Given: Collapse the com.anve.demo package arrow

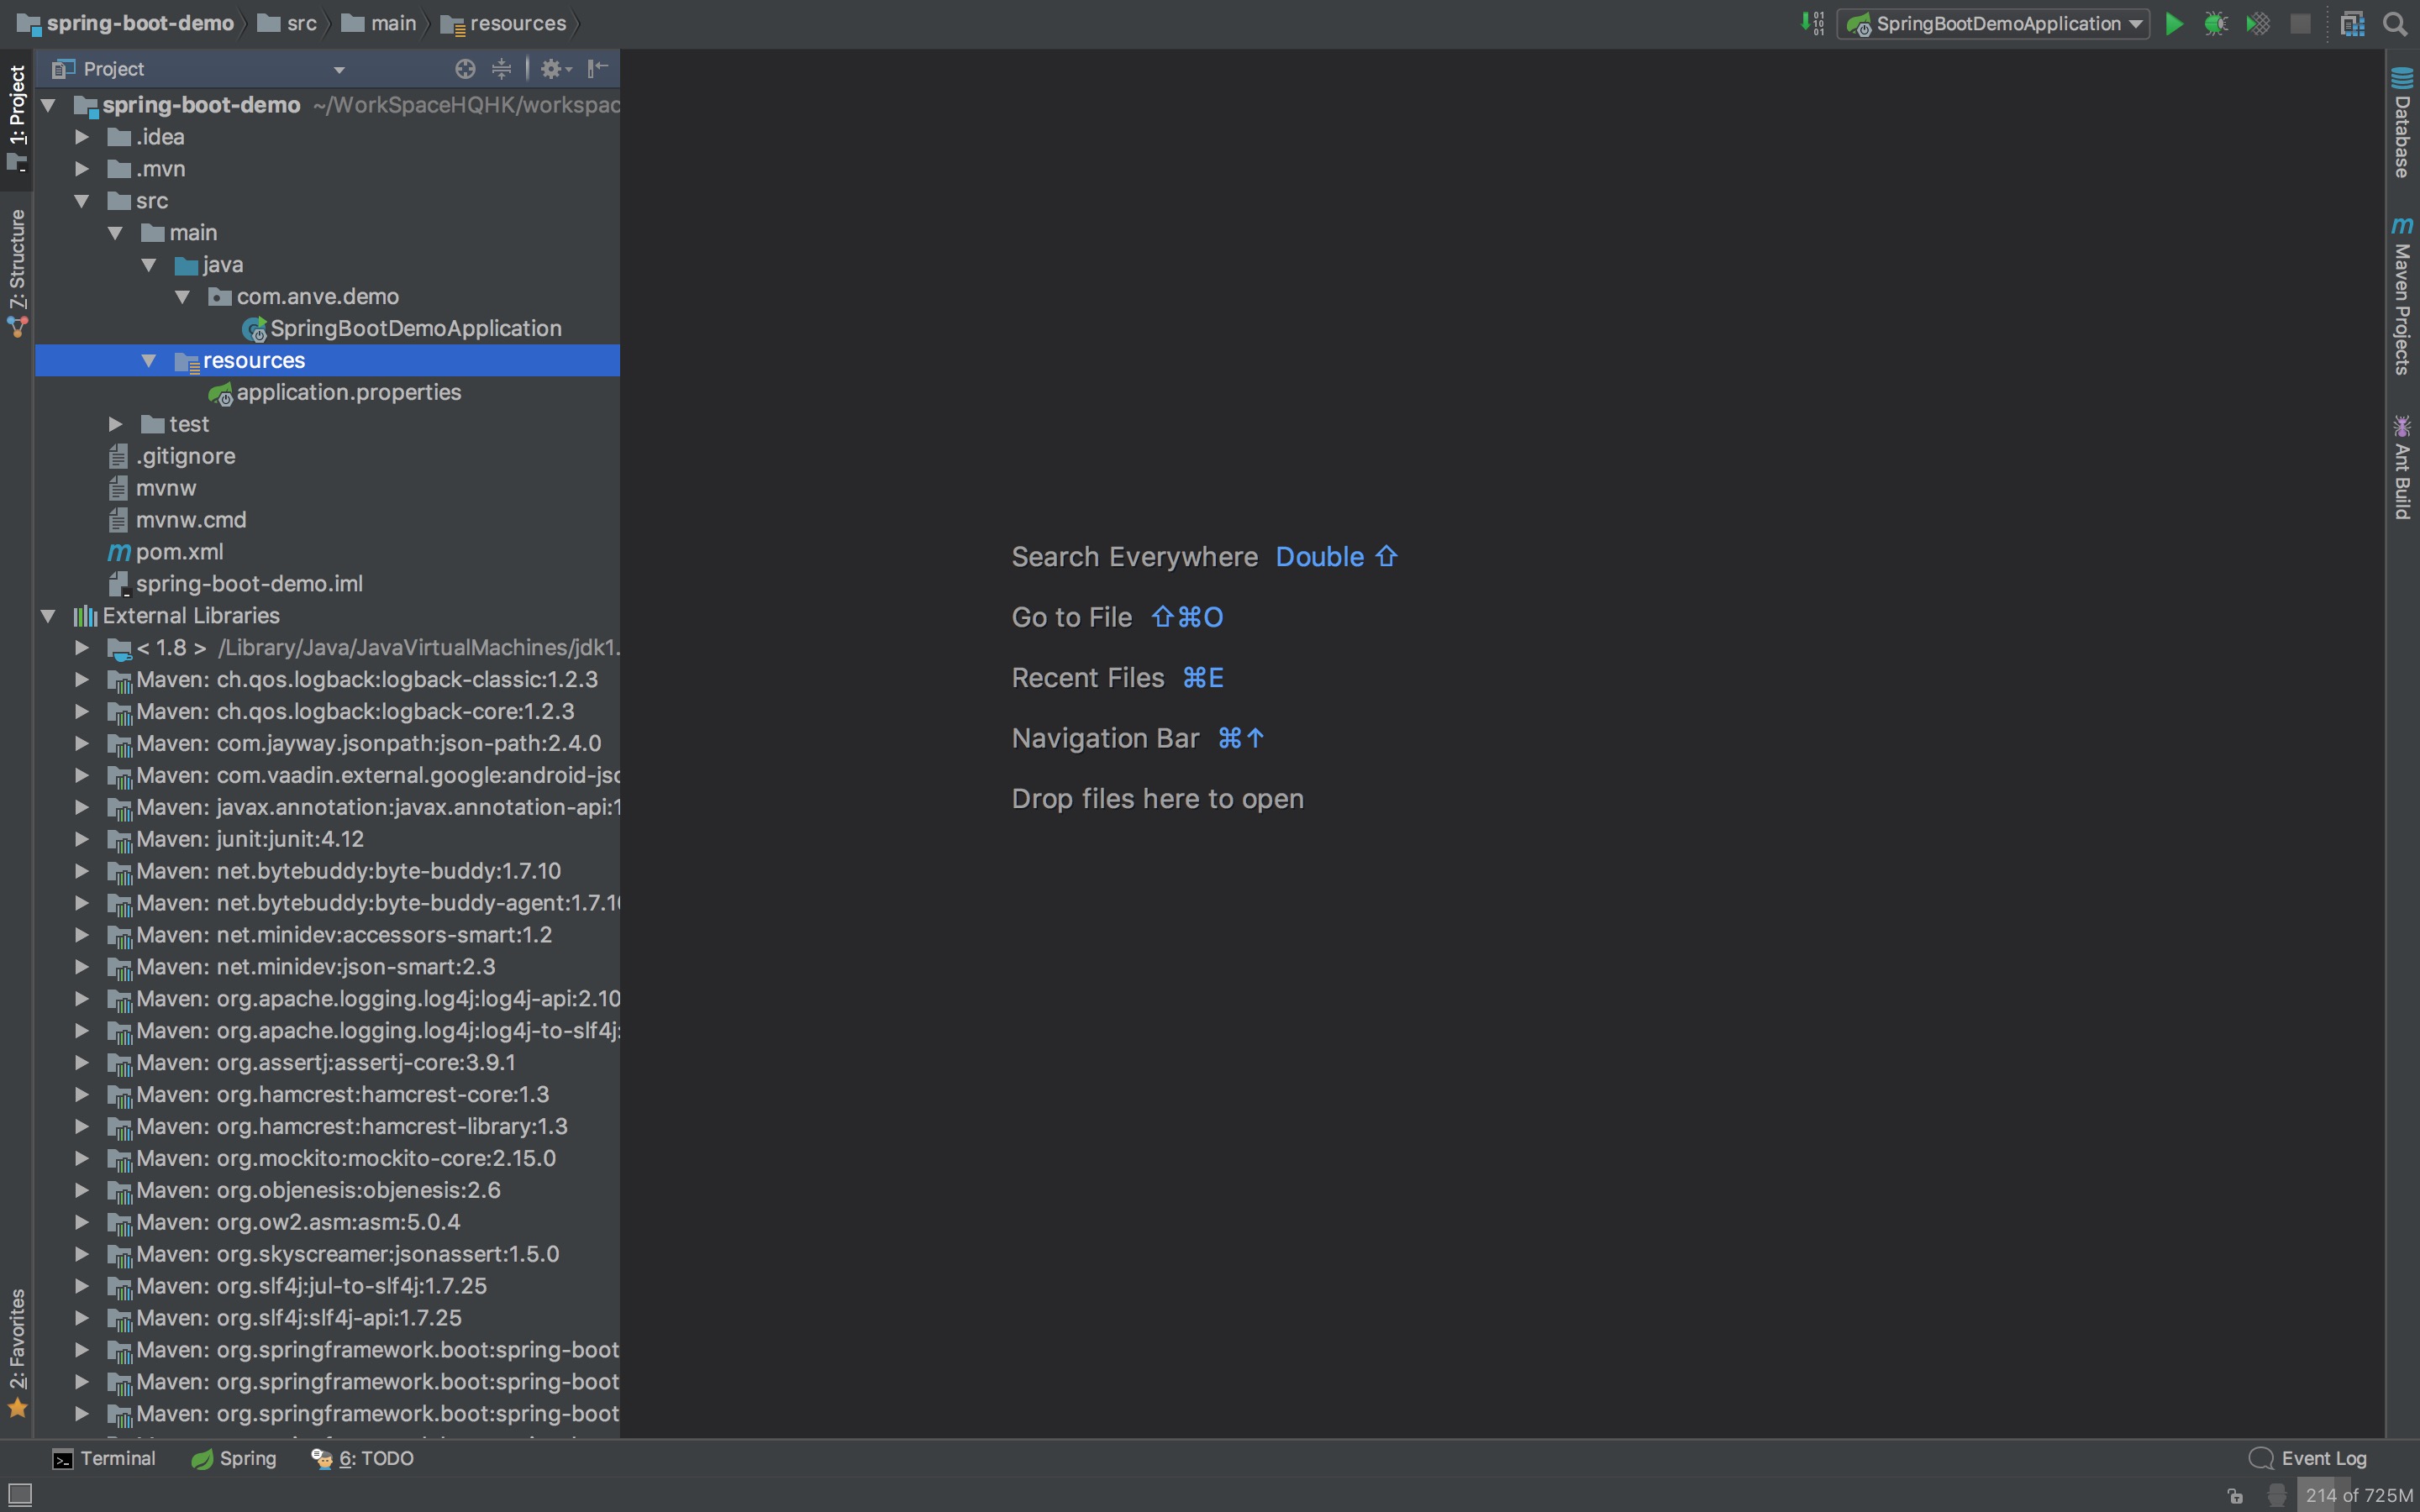Looking at the screenshot, I should click(x=182, y=297).
